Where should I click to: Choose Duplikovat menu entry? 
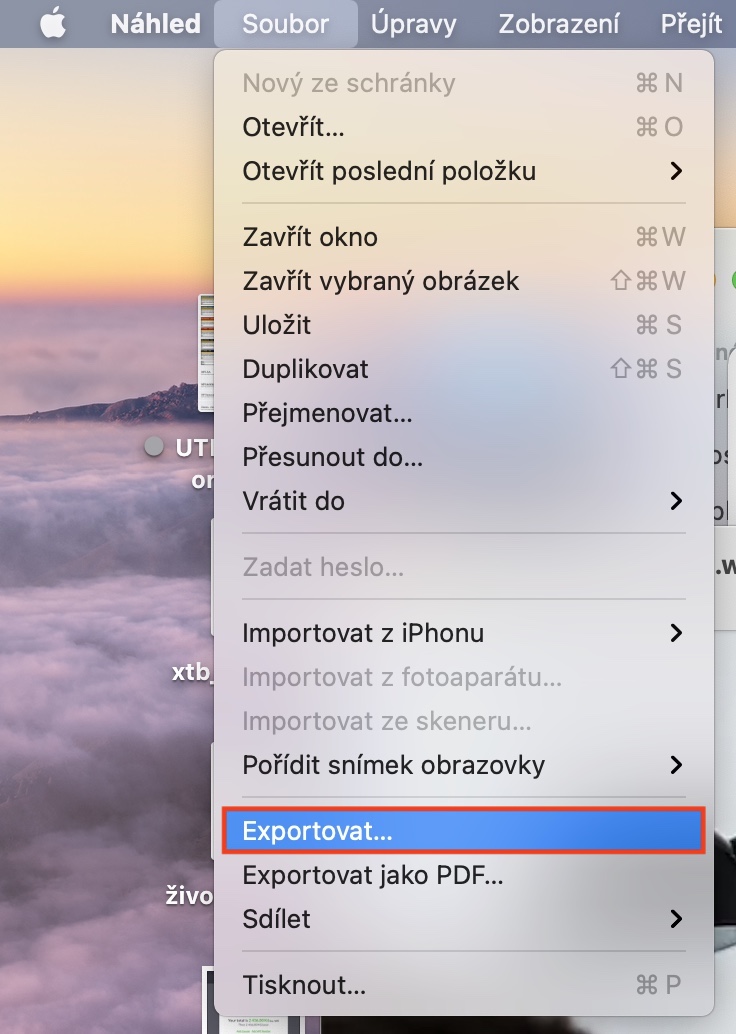tap(305, 369)
